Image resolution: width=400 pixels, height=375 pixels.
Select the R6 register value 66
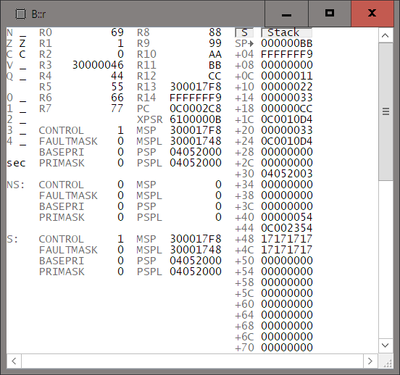pyautogui.click(x=117, y=98)
